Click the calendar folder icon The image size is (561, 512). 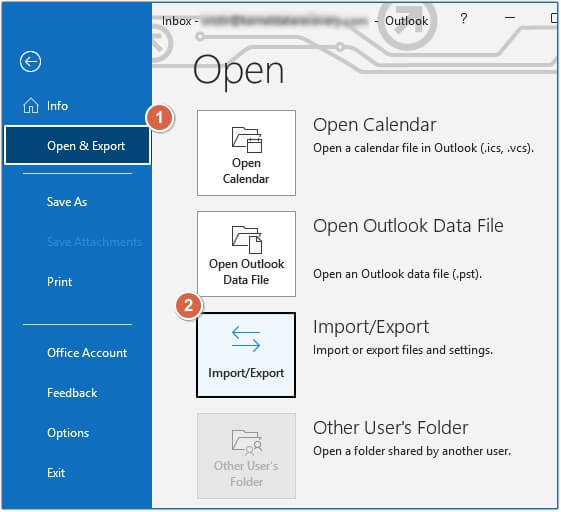247,140
